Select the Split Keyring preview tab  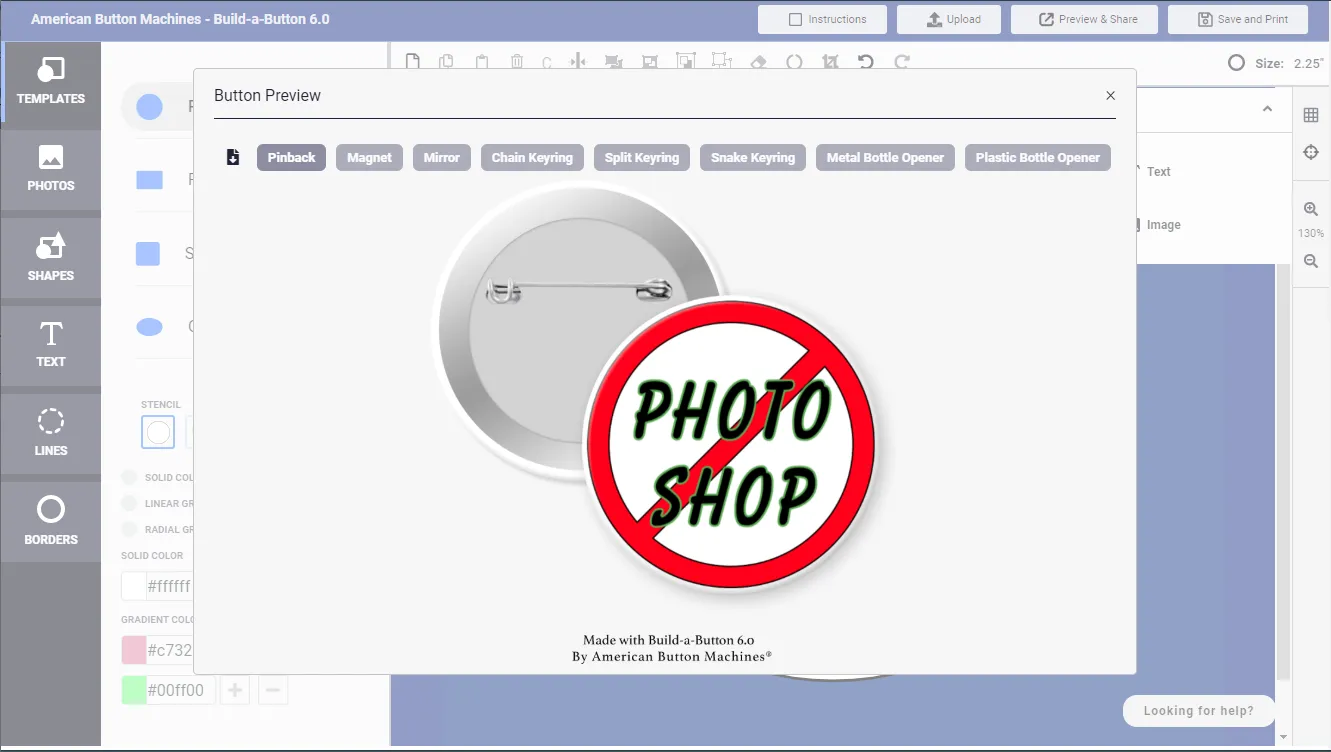coord(642,158)
